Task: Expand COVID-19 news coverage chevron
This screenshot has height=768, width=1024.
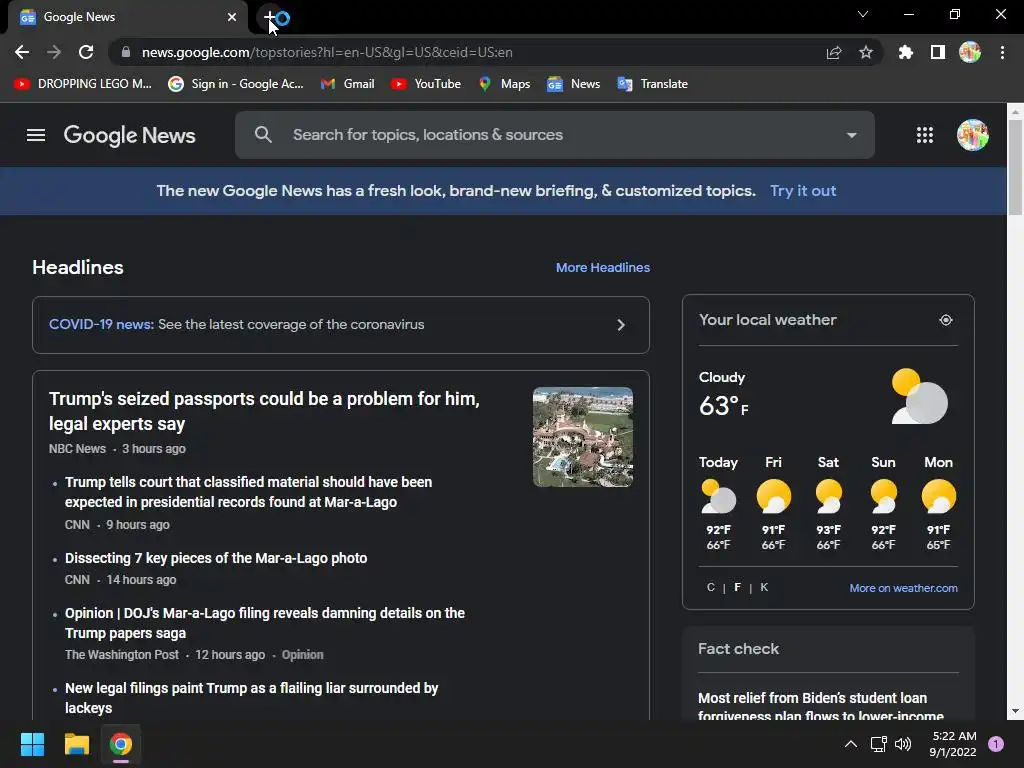Action: [621, 325]
